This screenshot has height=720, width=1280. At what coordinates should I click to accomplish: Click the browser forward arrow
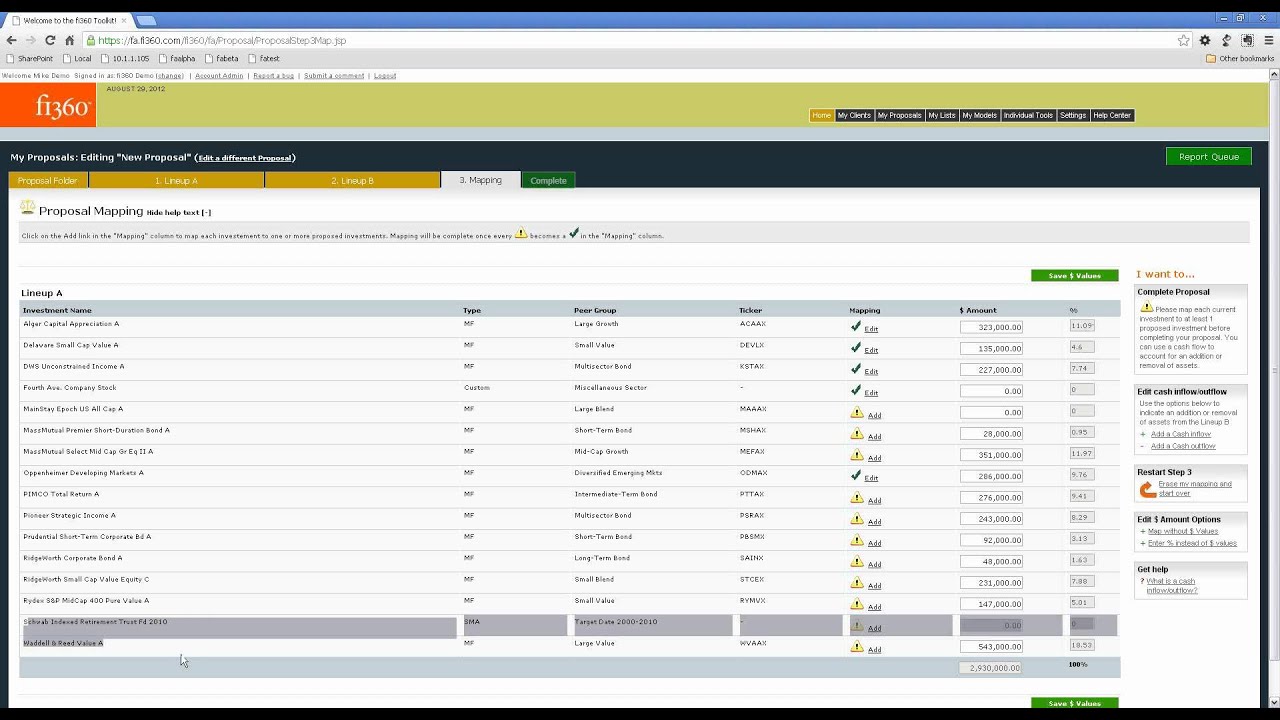pyautogui.click(x=30, y=40)
